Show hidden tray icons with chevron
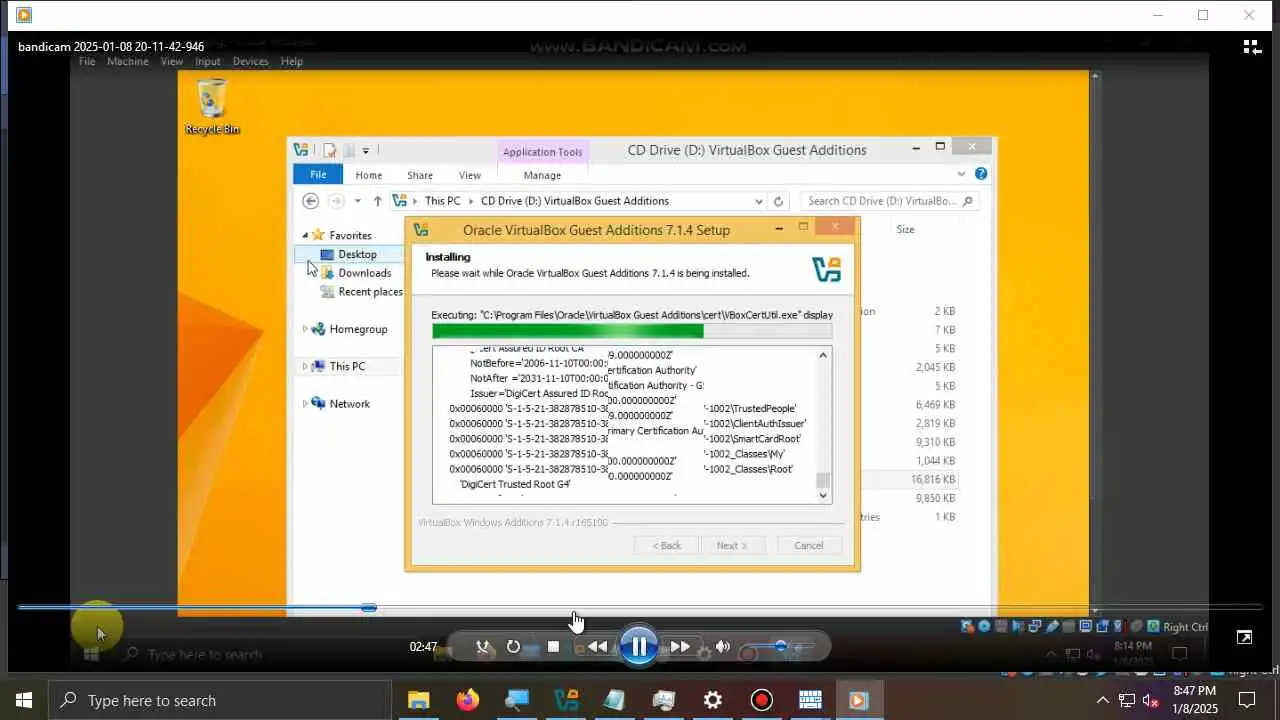This screenshot has height=720, width=1280. click(x=1102, y=700)
